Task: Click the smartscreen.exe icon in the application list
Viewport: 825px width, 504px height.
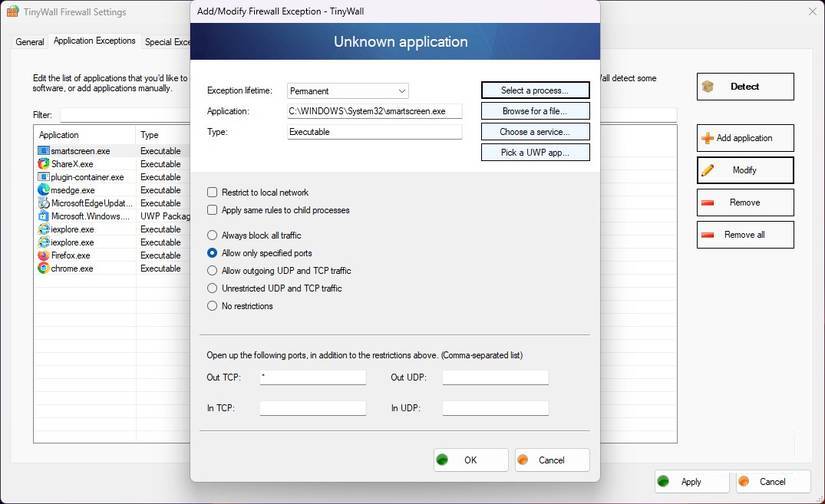Action: (43, 151)
